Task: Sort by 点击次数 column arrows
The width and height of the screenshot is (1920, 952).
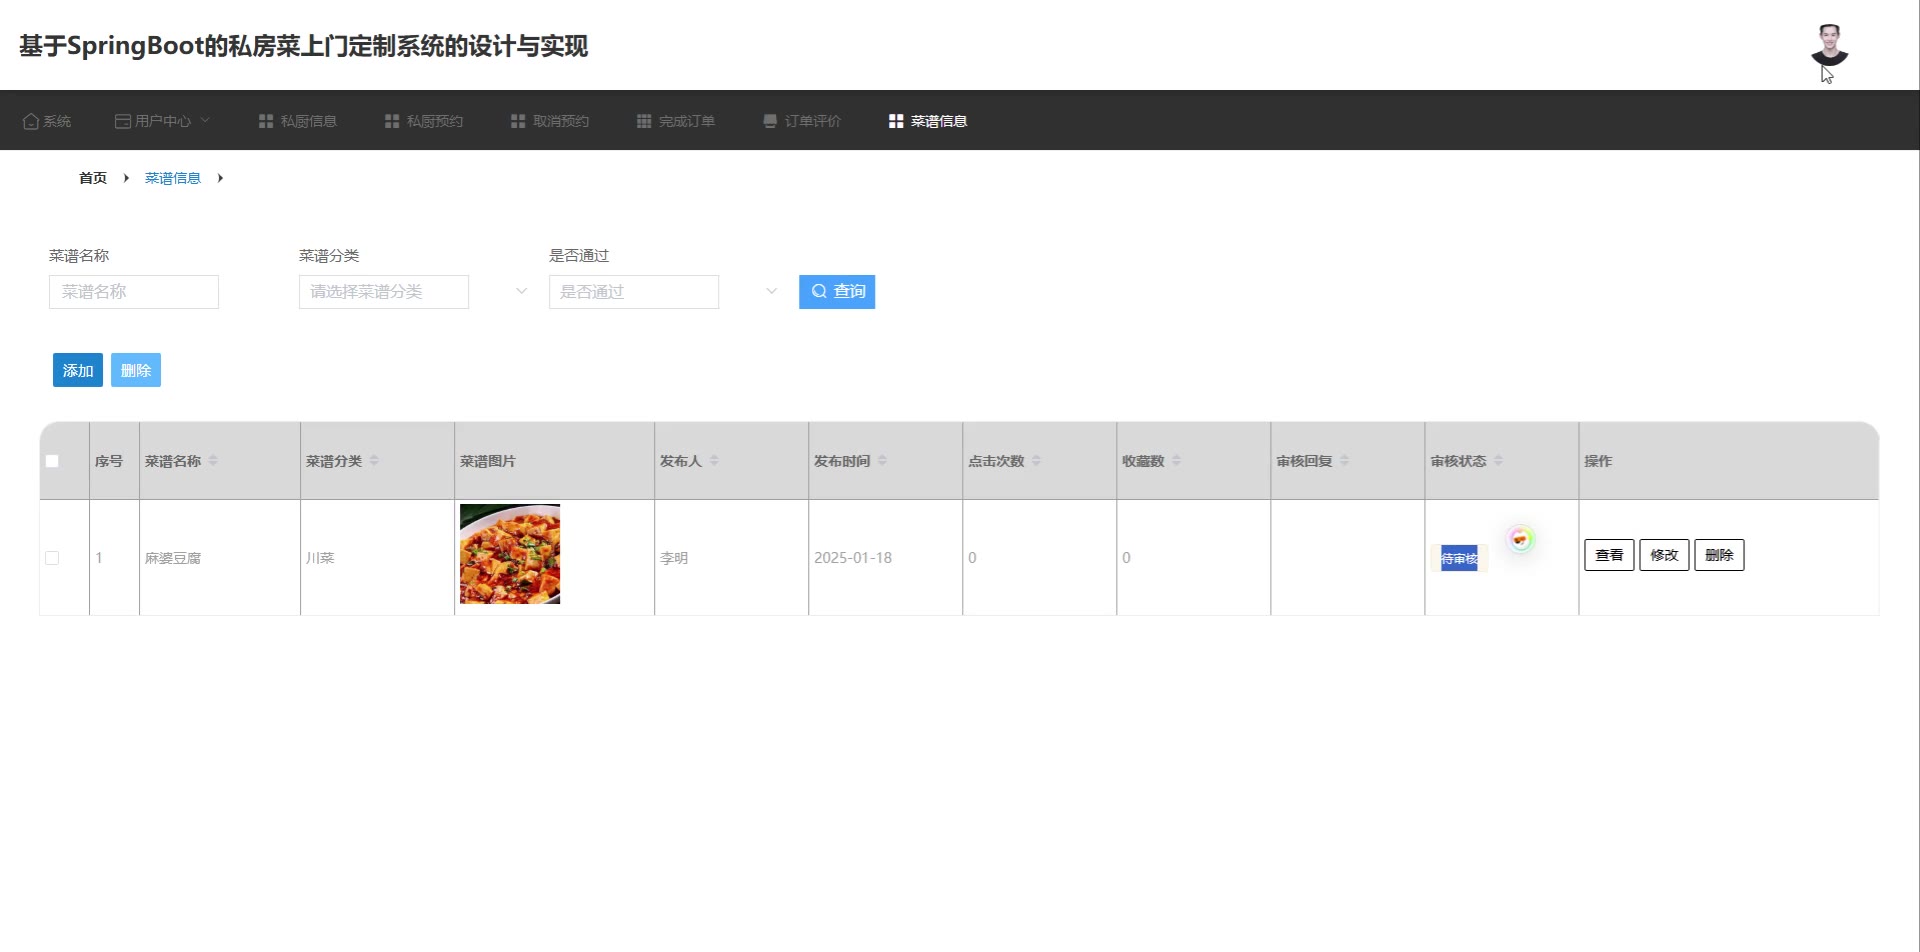Action: (x=1036, y=460)
